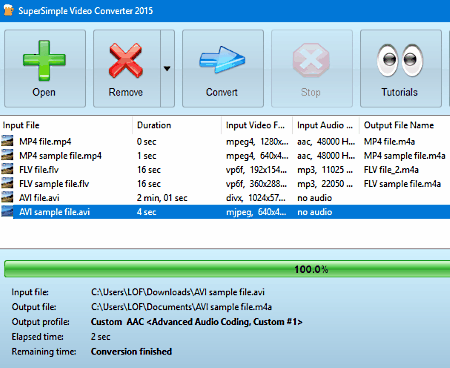Click the 2 min, 01 sec duration cell
450x368 pixels.
coord(162,198)
